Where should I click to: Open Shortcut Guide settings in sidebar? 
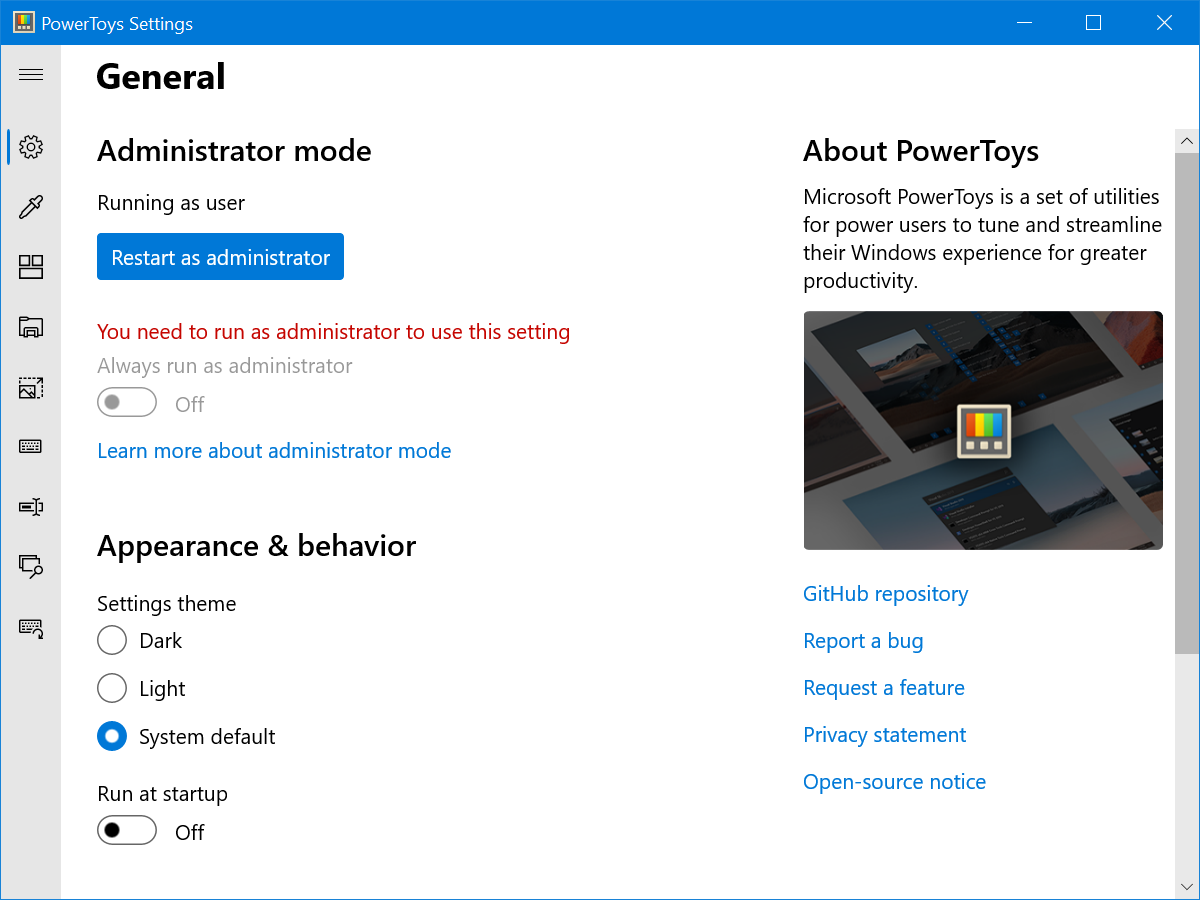pyautogui.click(x=31, y=628)
